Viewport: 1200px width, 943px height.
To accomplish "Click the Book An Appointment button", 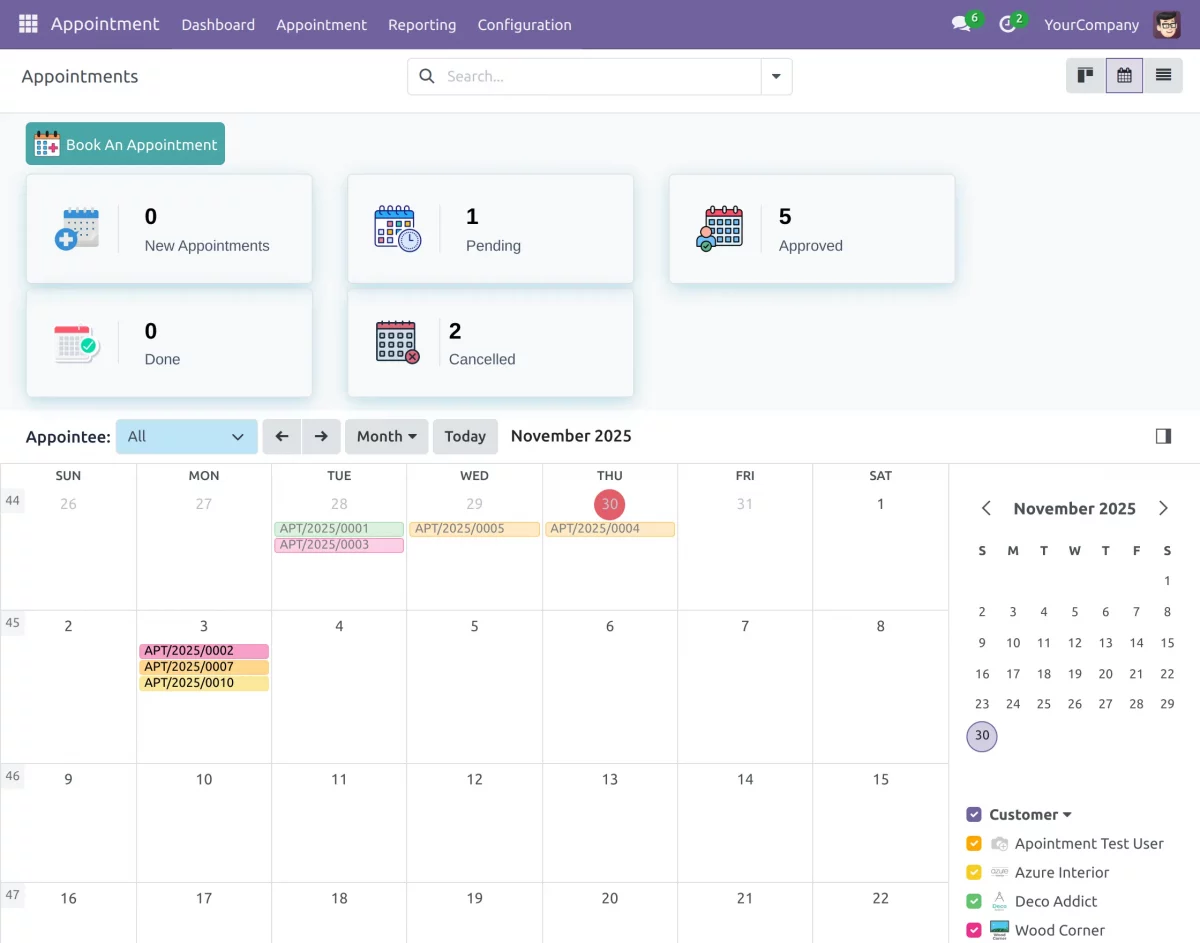I will point(124,143).
